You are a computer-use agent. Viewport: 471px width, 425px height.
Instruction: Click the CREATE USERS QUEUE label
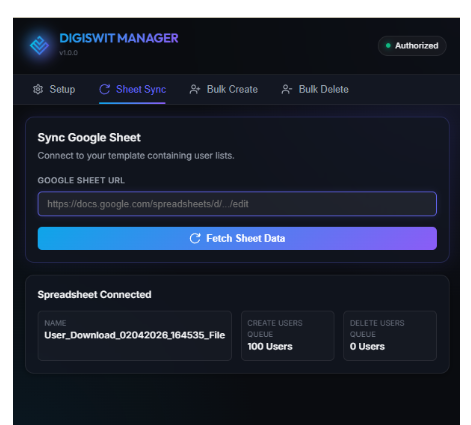[x=275, y=329]
